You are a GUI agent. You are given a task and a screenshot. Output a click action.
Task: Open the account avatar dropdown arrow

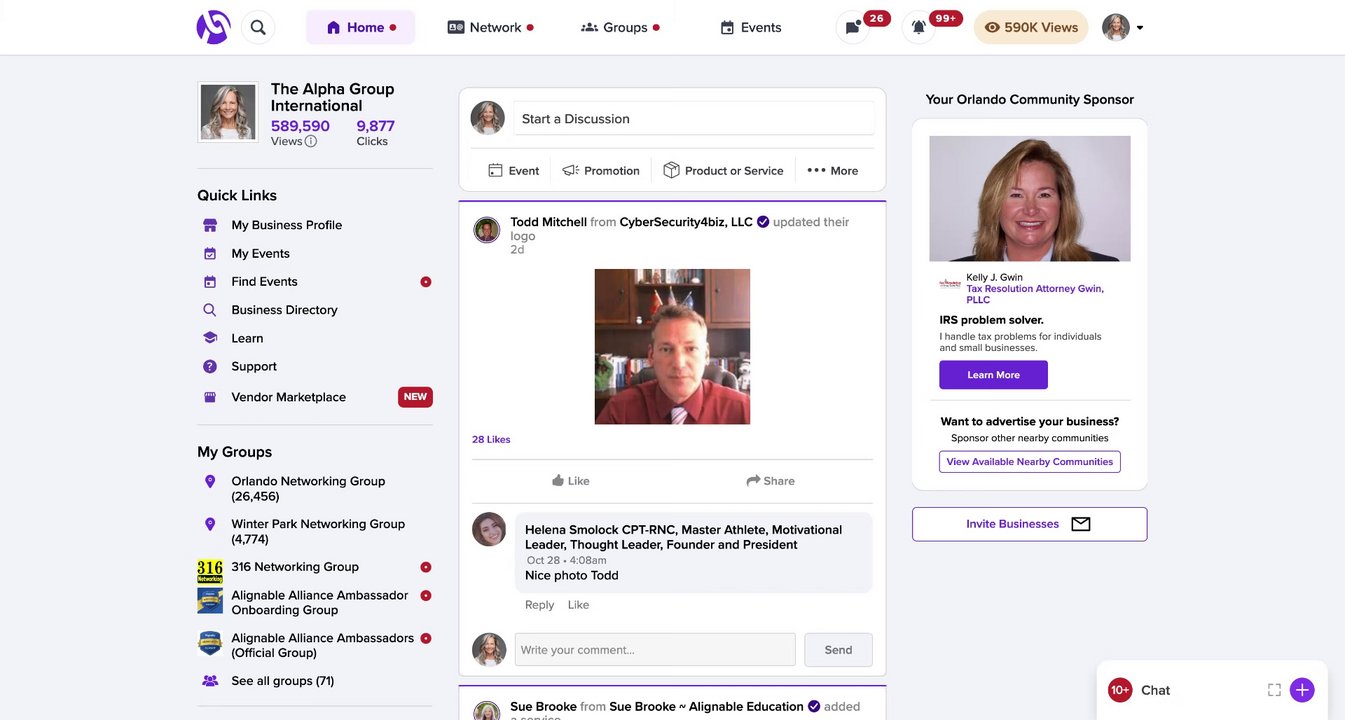coord(1140,28)
